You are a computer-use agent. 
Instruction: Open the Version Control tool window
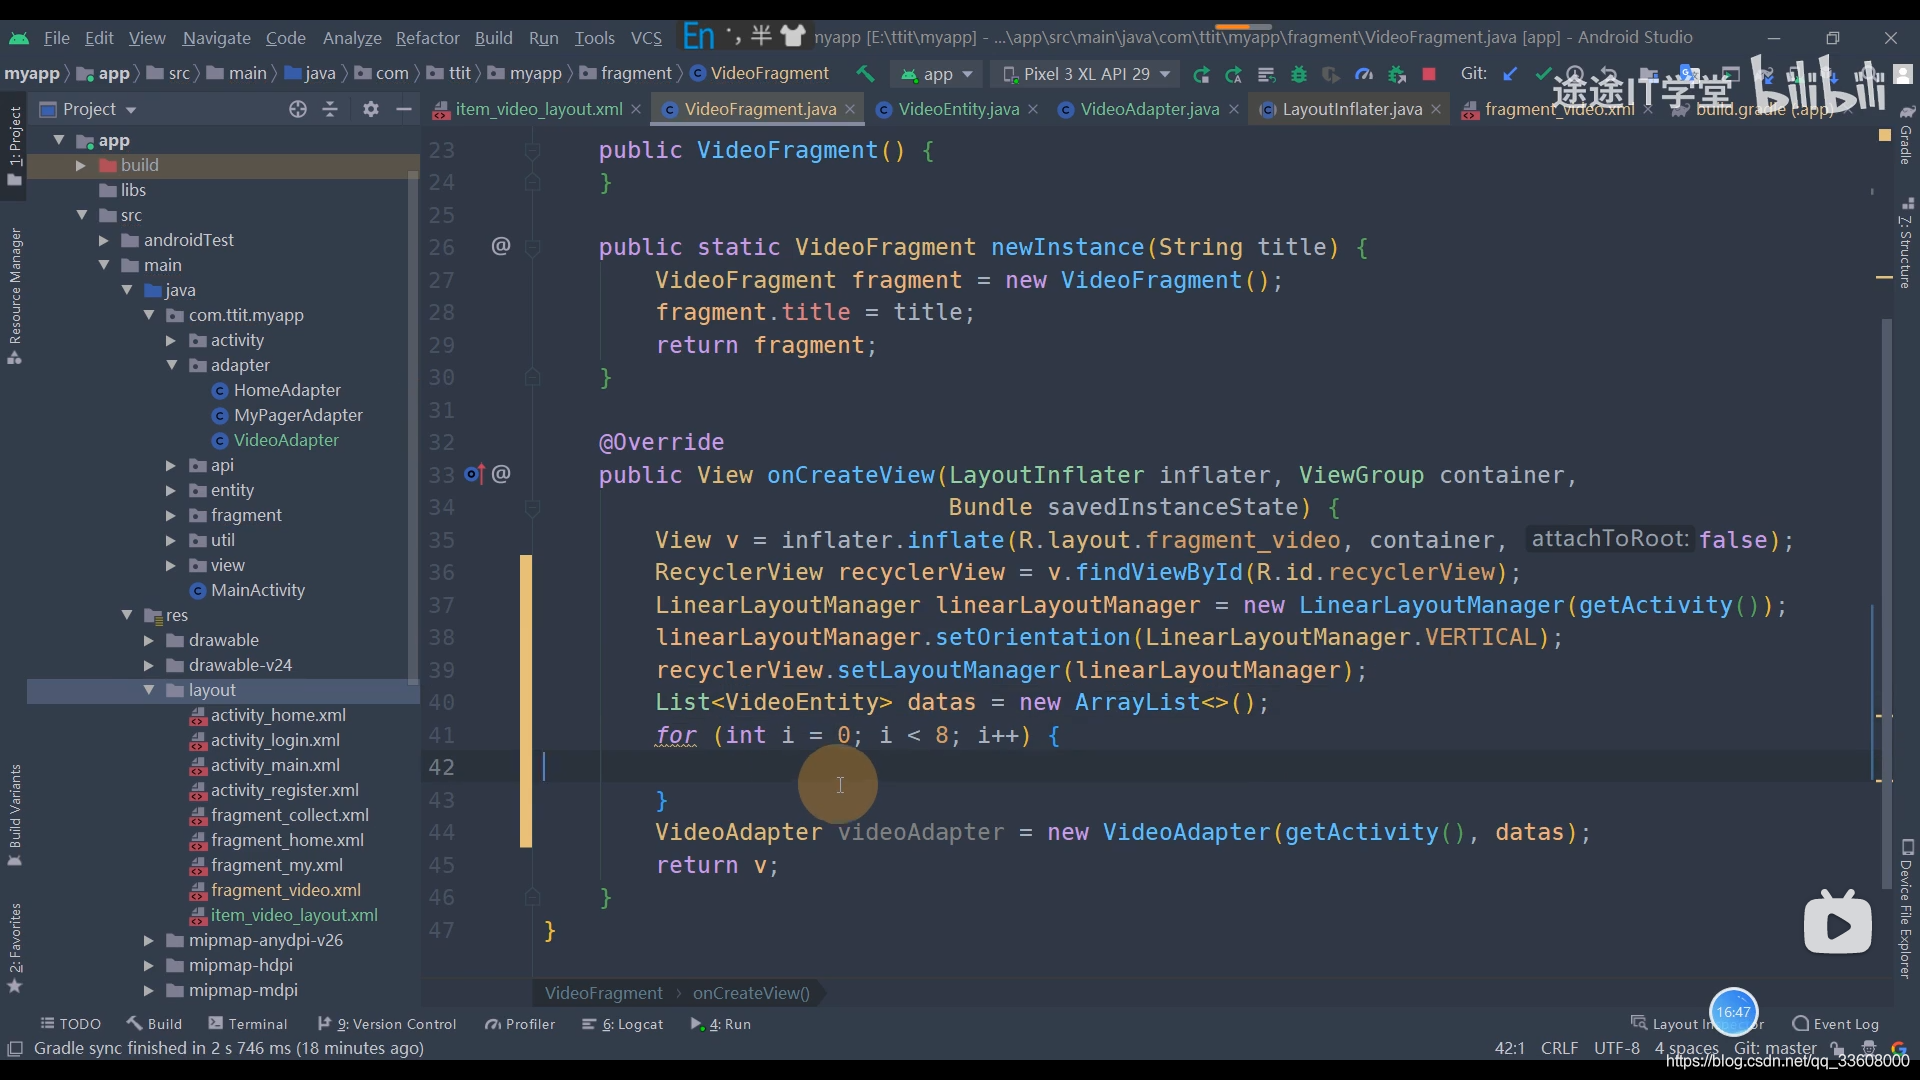[387, 1024]
